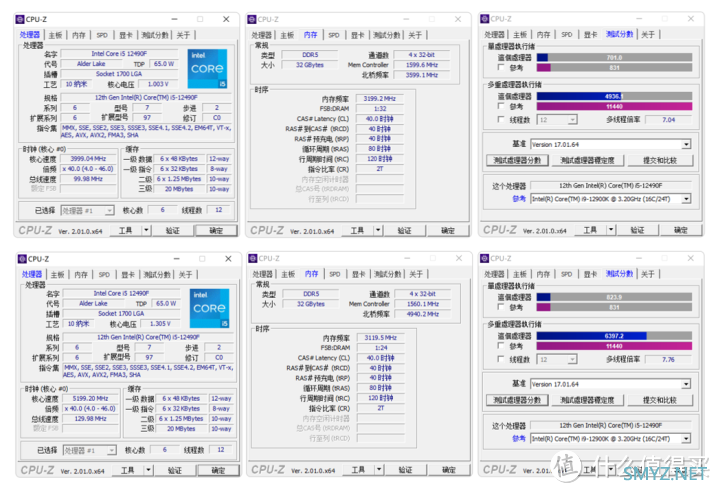Viewport: 720px width, 493px height.
Task: Open 工具 arrow dropdown in the 3999.04 MHz window
Action: pos(146,230)
